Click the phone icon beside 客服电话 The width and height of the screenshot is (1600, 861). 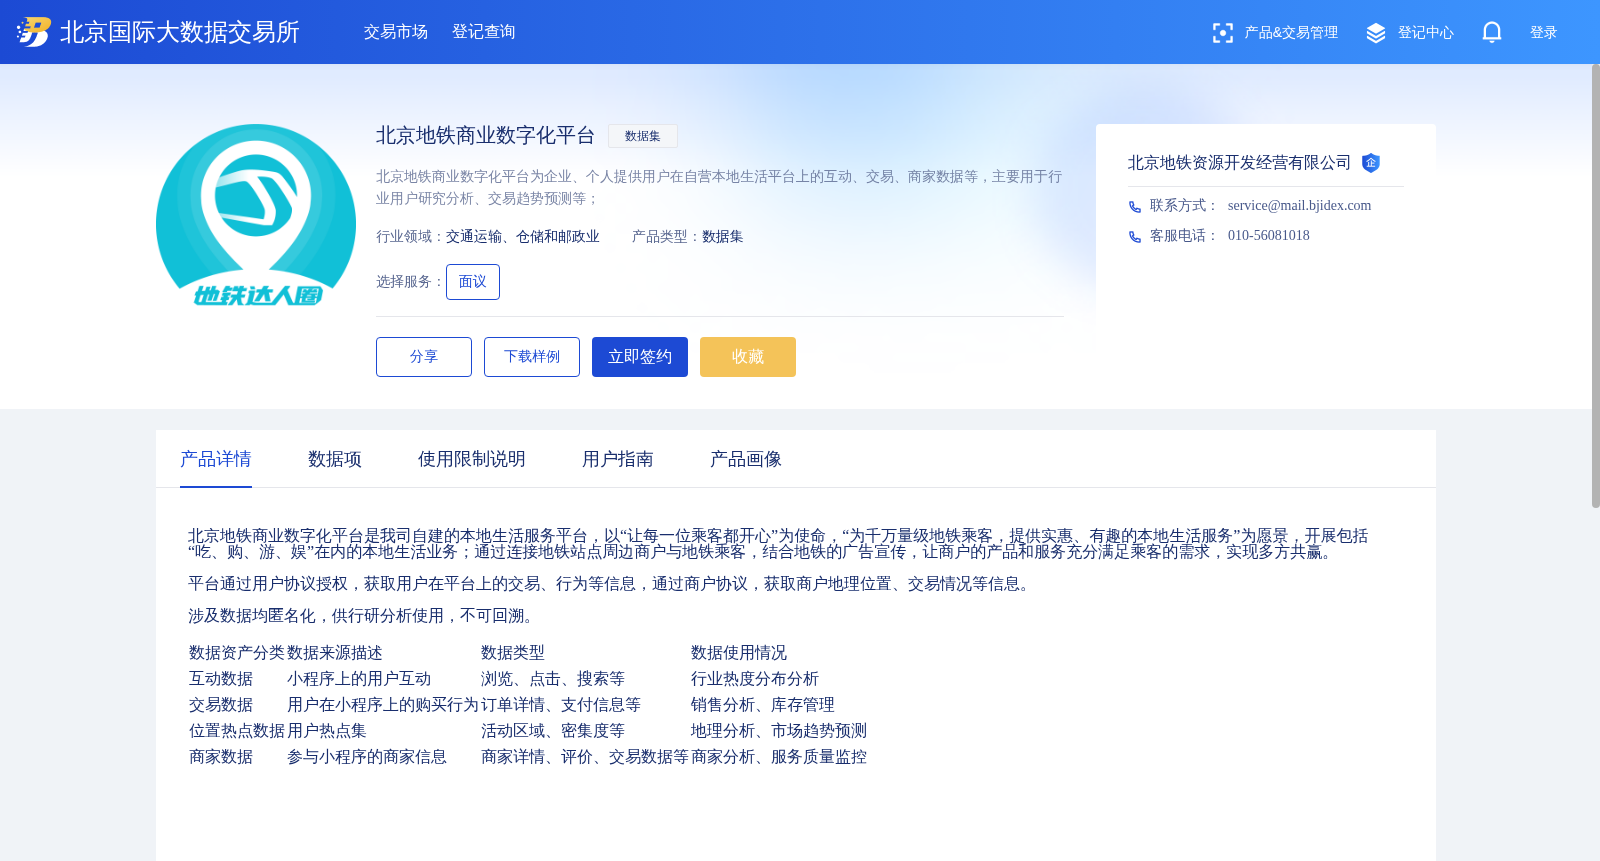tap(1134, 237)
